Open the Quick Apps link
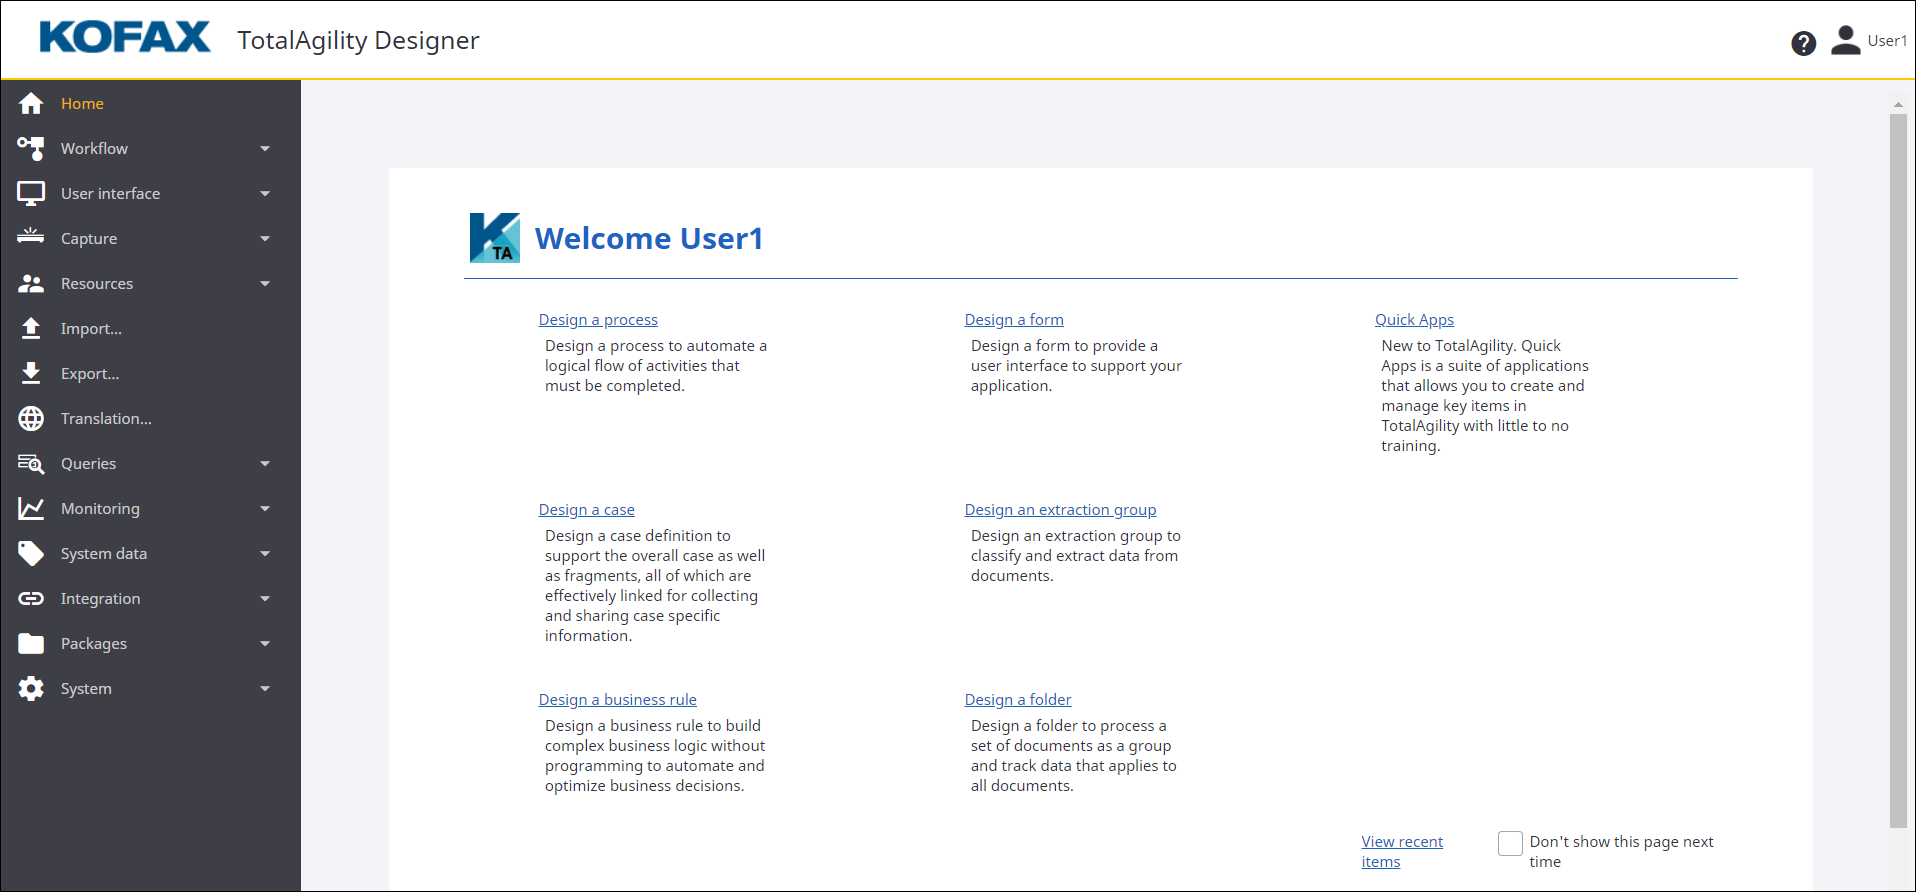The width and height of the screenshot is (1916, 892). (x=1414, y=320)
